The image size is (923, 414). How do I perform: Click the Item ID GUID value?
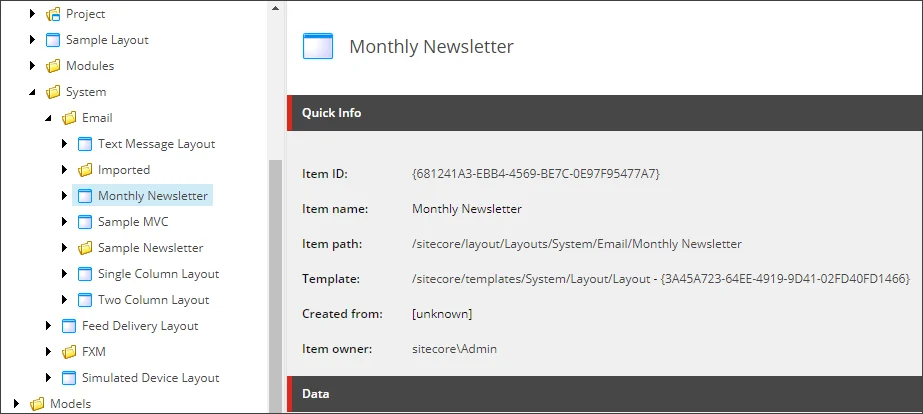[536, 174]
